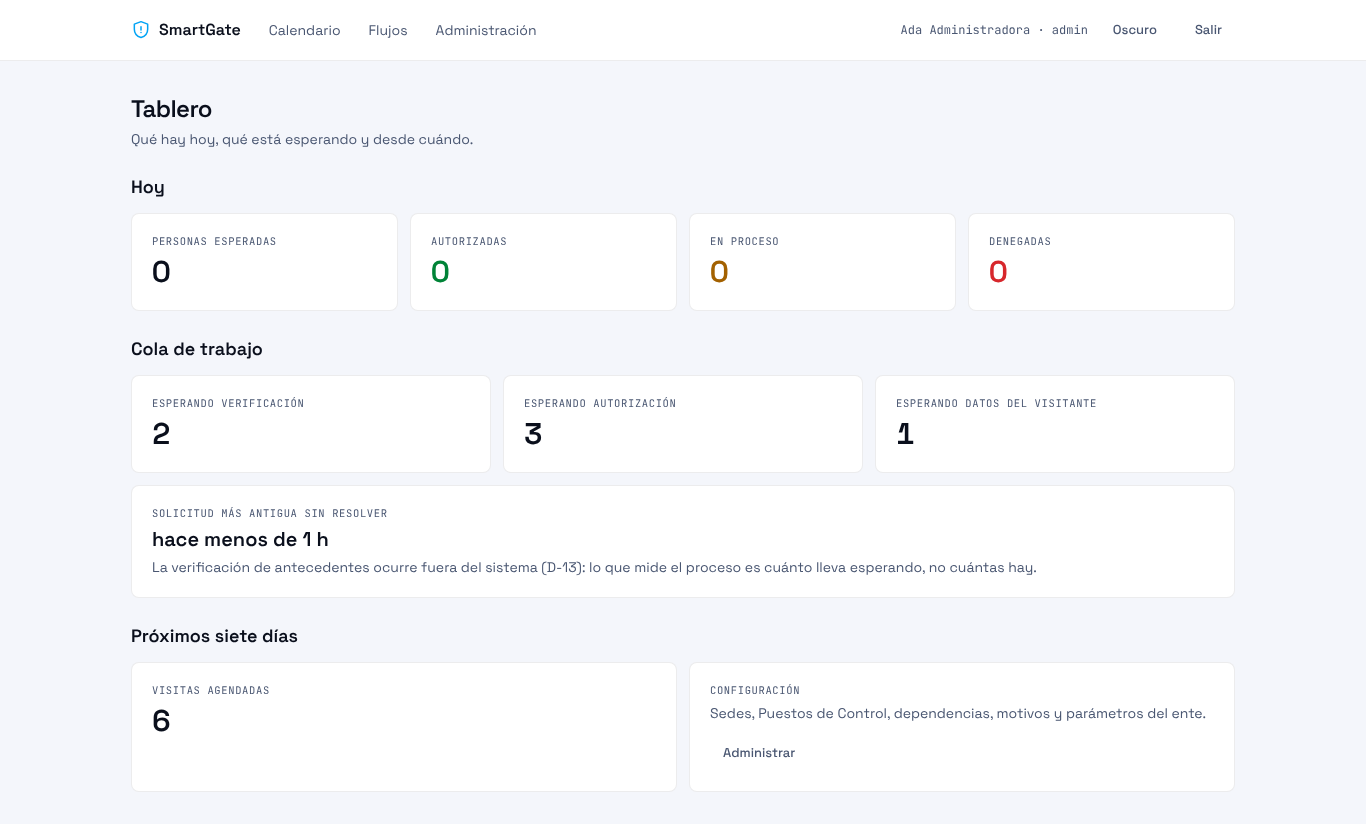Click the 'Cola de trabajo' section heading
The image size is (1366, 824).
[x=197, y=349]
